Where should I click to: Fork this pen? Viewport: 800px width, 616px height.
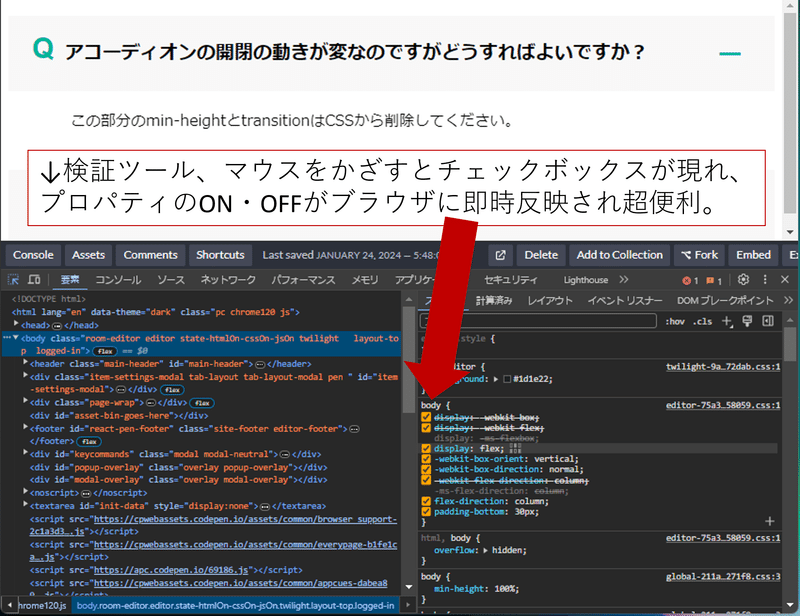click(699, 255)
